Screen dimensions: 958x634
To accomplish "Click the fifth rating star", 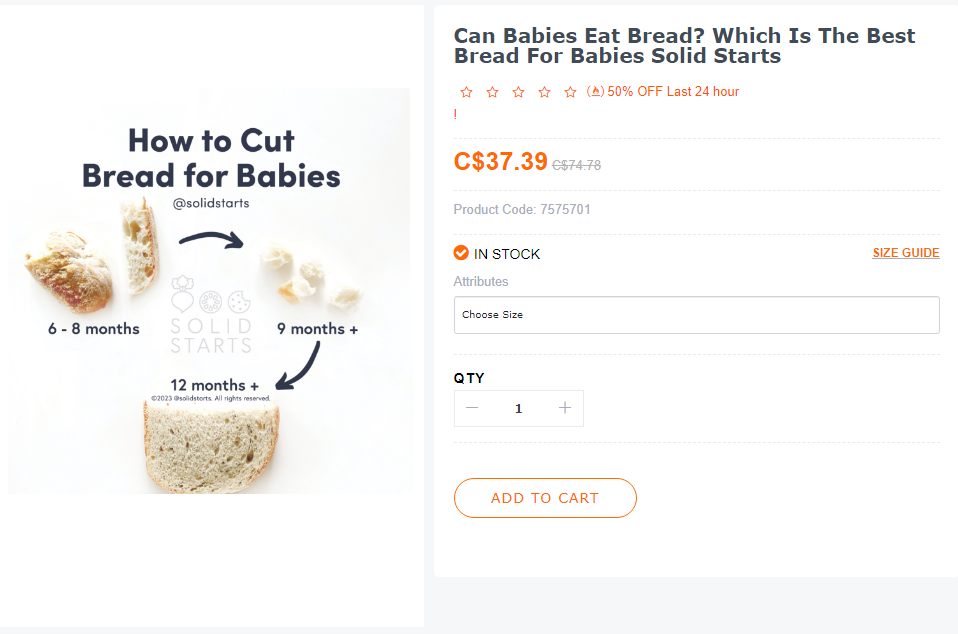I will (x=570, y=92).
